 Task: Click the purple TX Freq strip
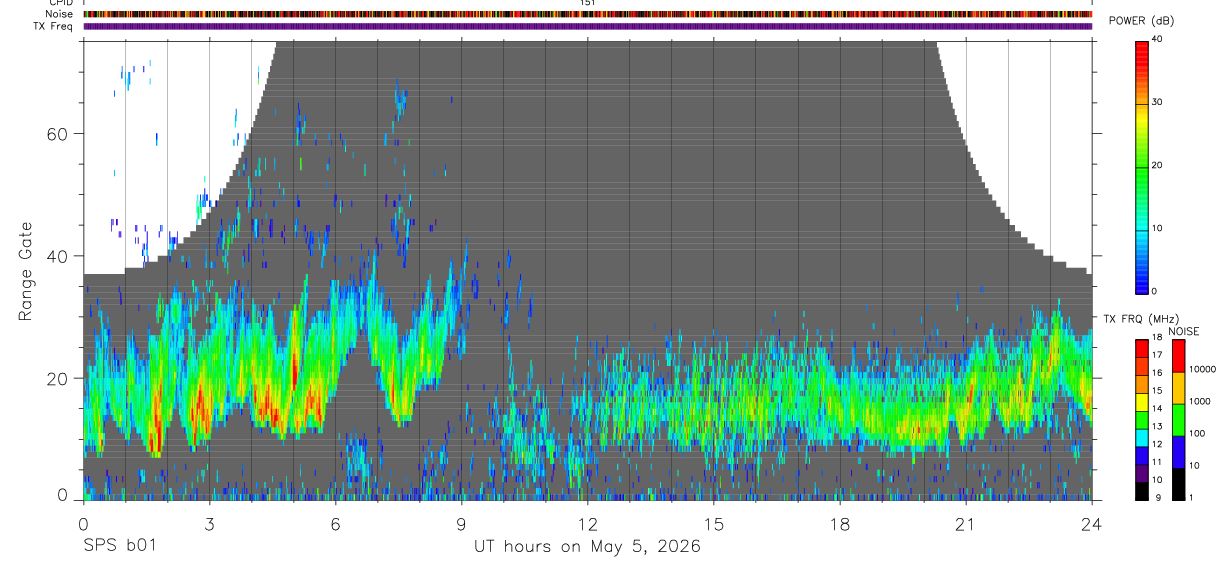pyautogui.click(x=587, y=26)
